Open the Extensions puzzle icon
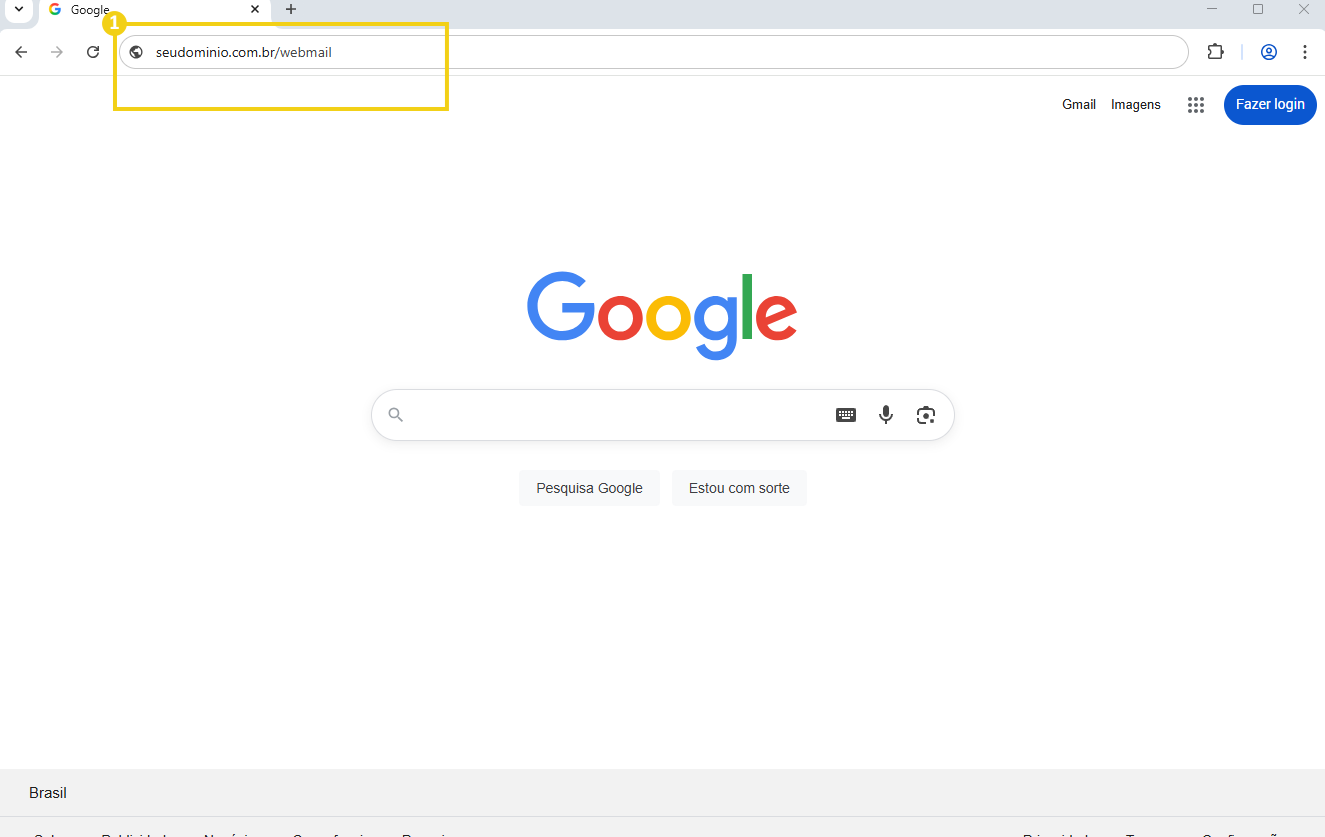The height and width of the screenshot is (837, 1325). [1215, 52]
